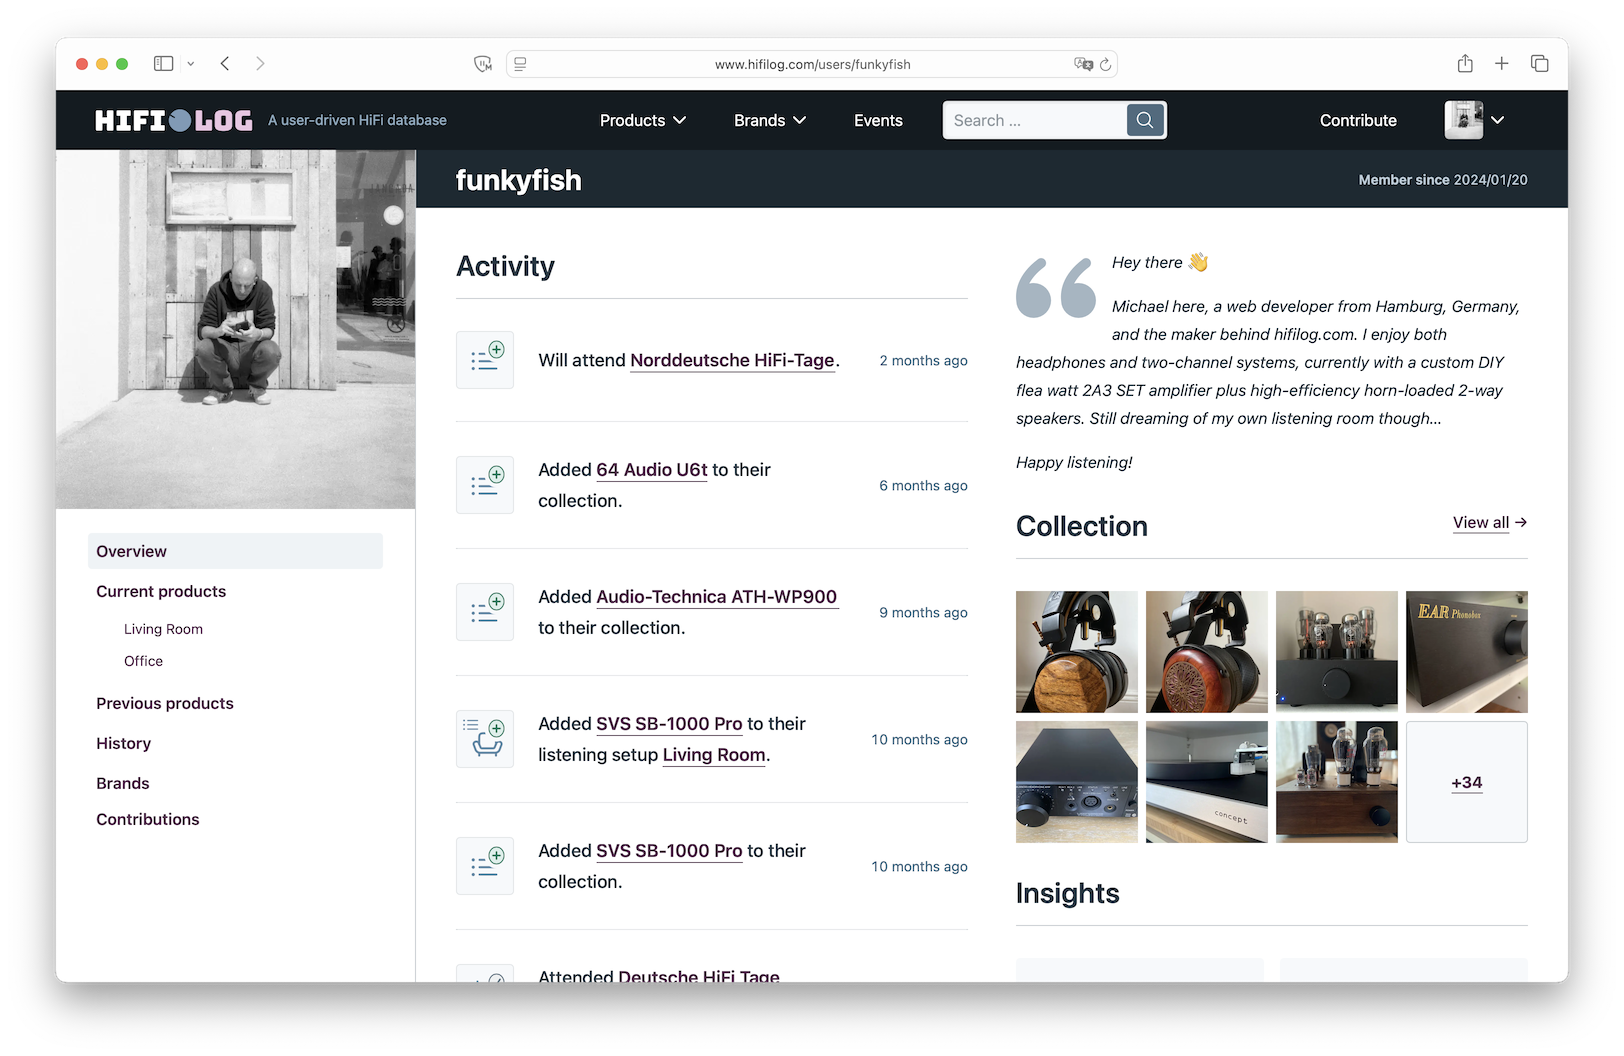The width and height of the screenshot is (1624, 1056).
Task: Click the activity icon for Norddeutsche HiFi-Tage
Action: (485, 360)
